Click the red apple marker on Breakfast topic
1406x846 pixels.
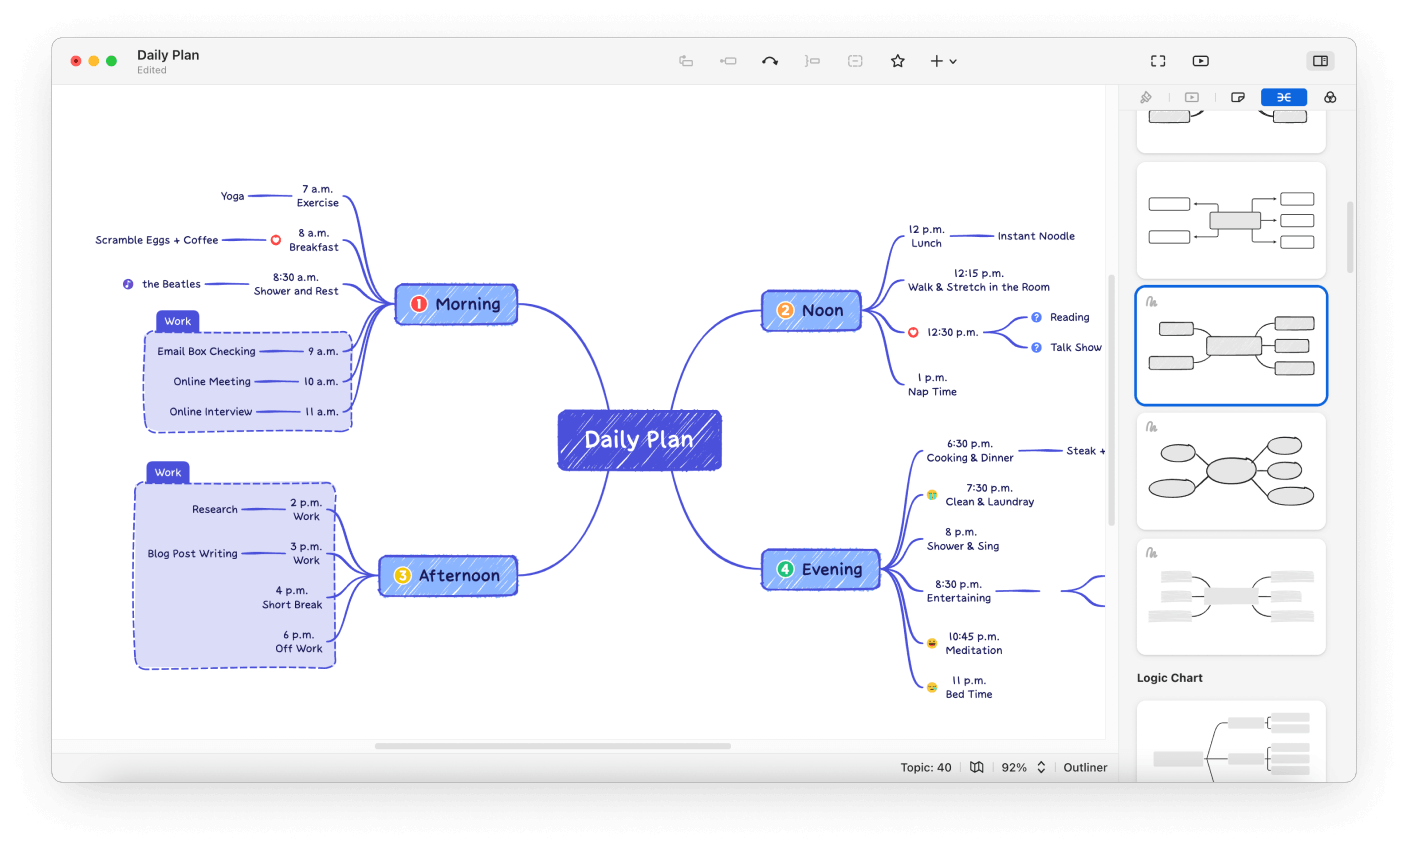point(276,240)
